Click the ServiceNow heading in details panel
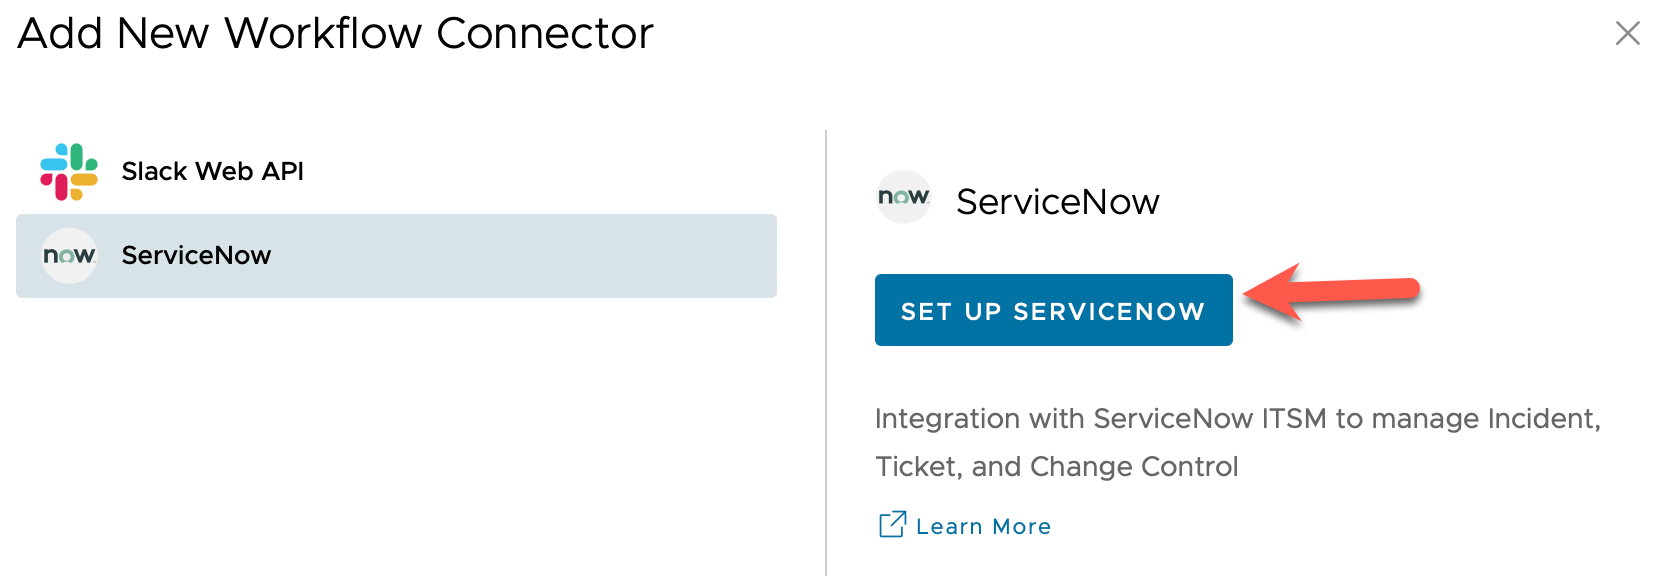This screenshot has height=576, width=1660. 1057,202
